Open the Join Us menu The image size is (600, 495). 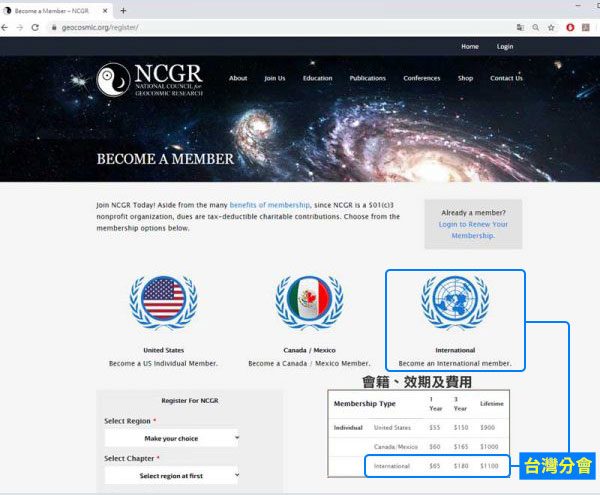click(x=275, y=78)
